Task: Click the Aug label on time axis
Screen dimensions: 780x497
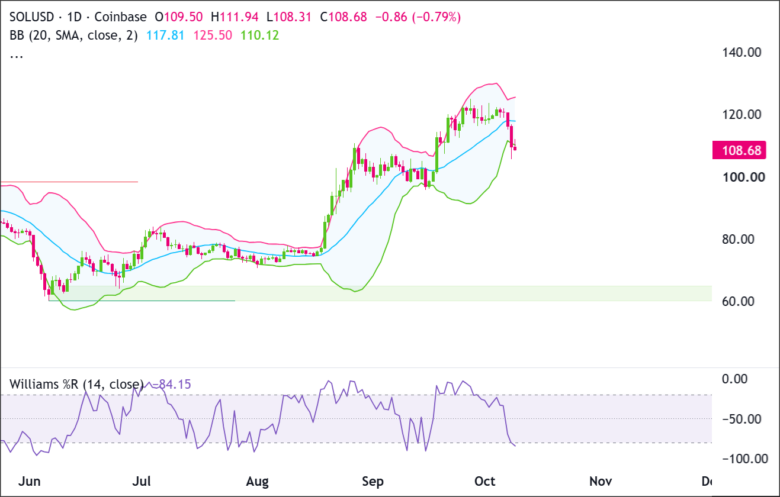Action: click(258, 482)
